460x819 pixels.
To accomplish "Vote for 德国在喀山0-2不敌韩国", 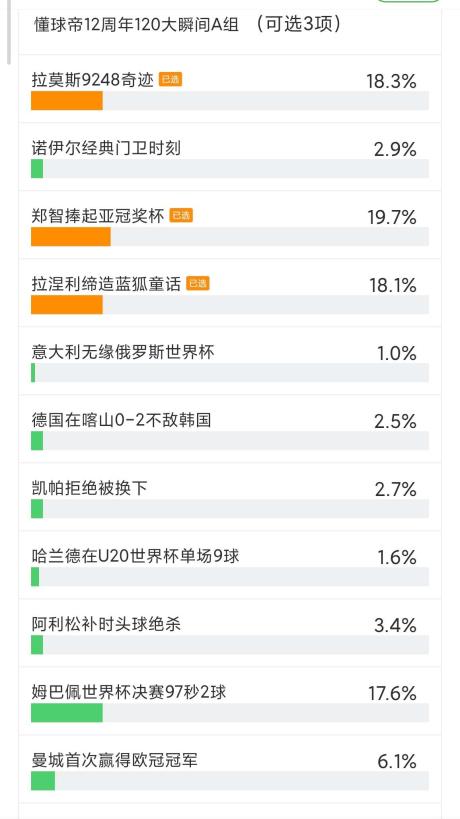I will click(230, 429).
